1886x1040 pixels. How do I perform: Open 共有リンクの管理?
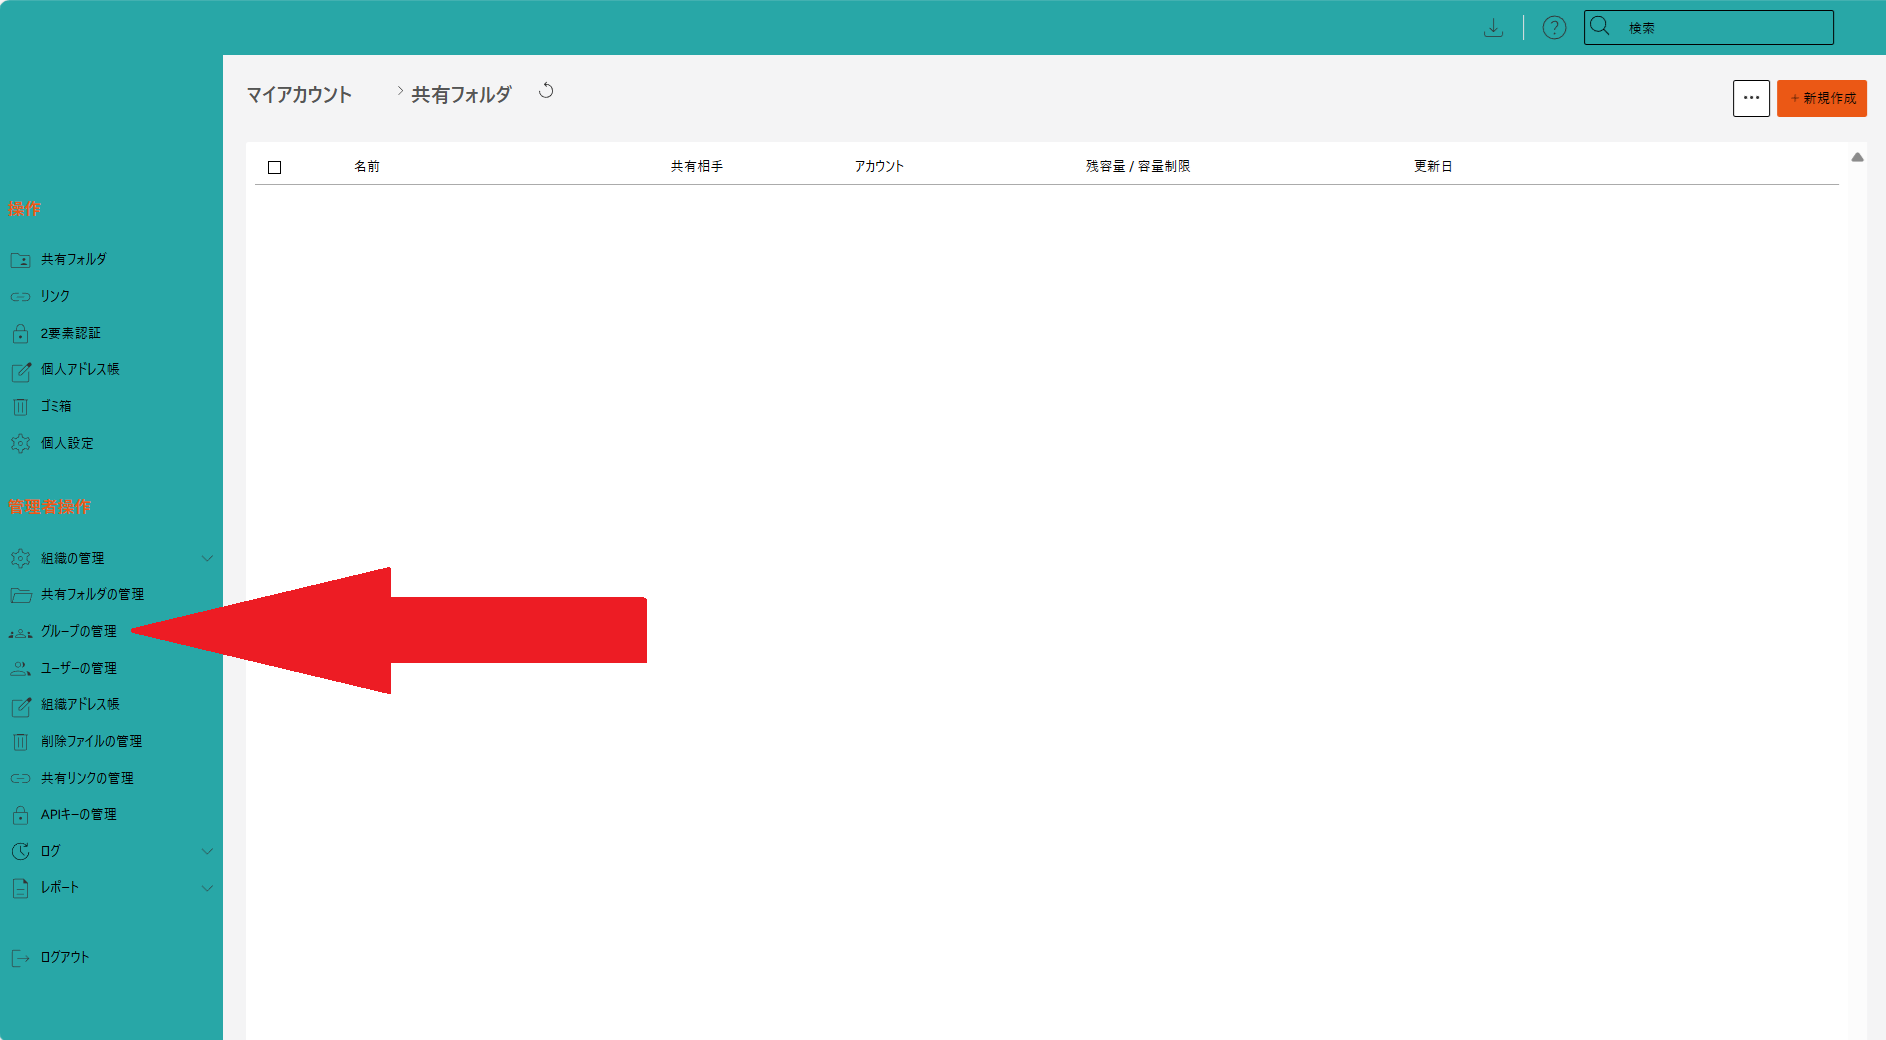pos(87,778)
